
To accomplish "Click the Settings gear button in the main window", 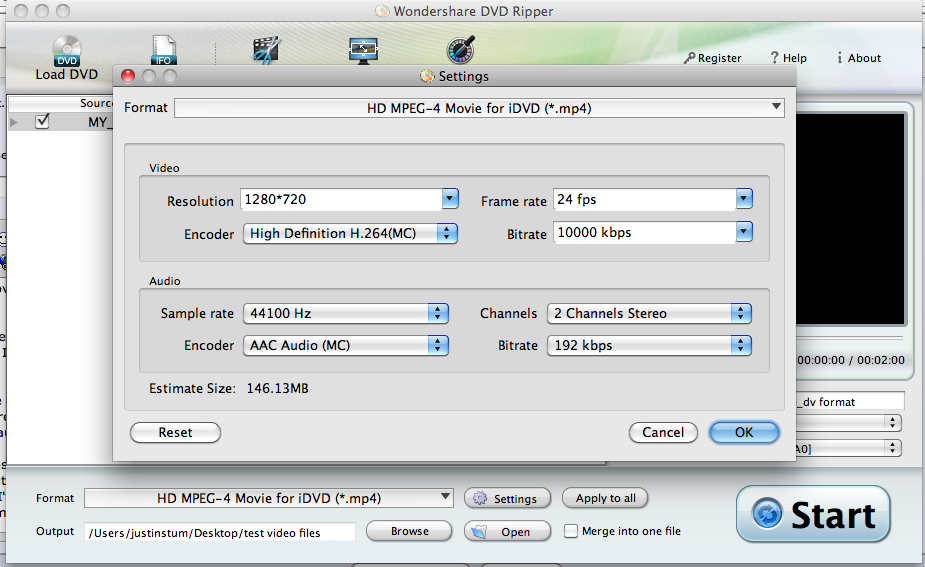I will pyautogui.click(x=507, y=499).
